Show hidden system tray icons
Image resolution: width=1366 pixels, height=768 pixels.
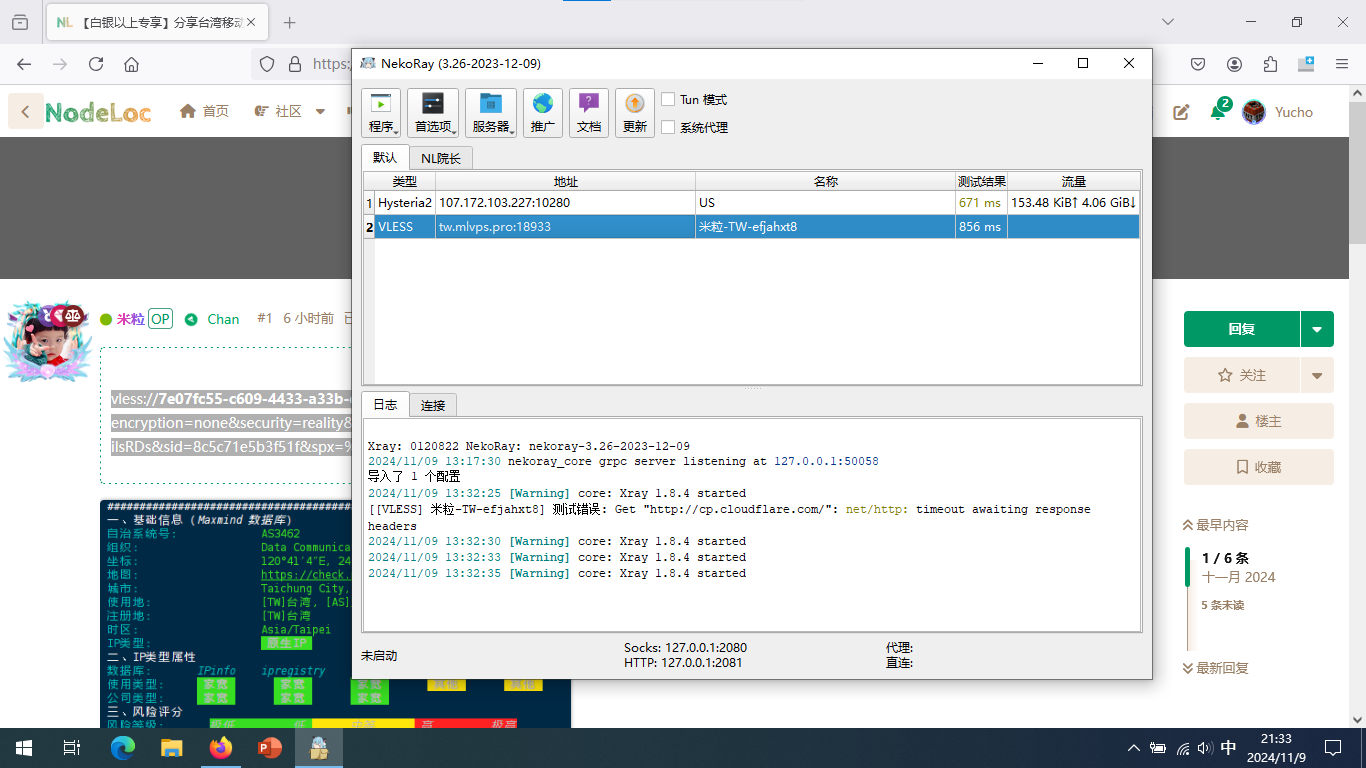point(1133,748)
